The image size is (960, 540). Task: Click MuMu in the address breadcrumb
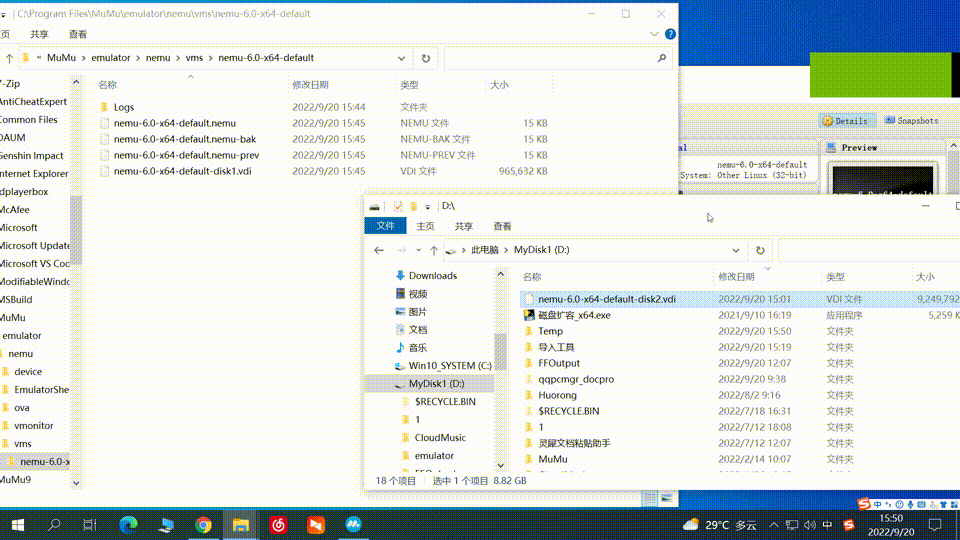coord(61,58)
